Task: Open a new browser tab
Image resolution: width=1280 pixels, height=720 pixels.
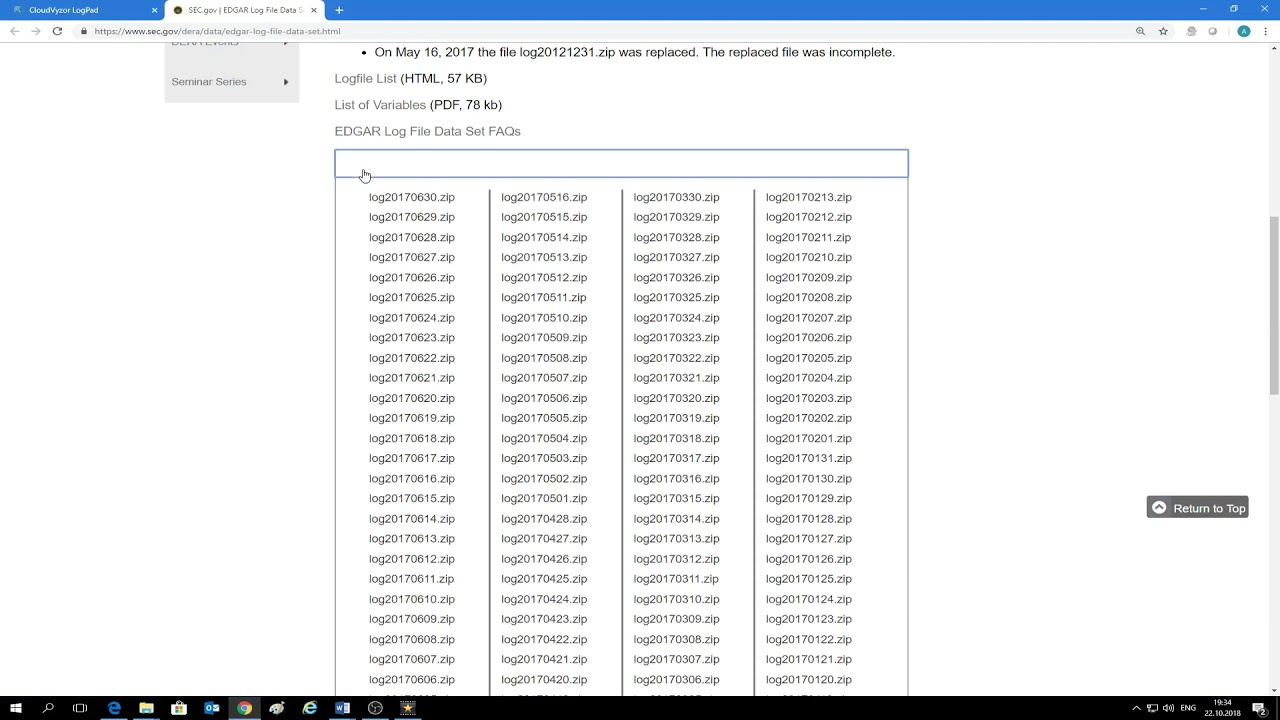Action: pyautogui.click(x=339, y=10)
